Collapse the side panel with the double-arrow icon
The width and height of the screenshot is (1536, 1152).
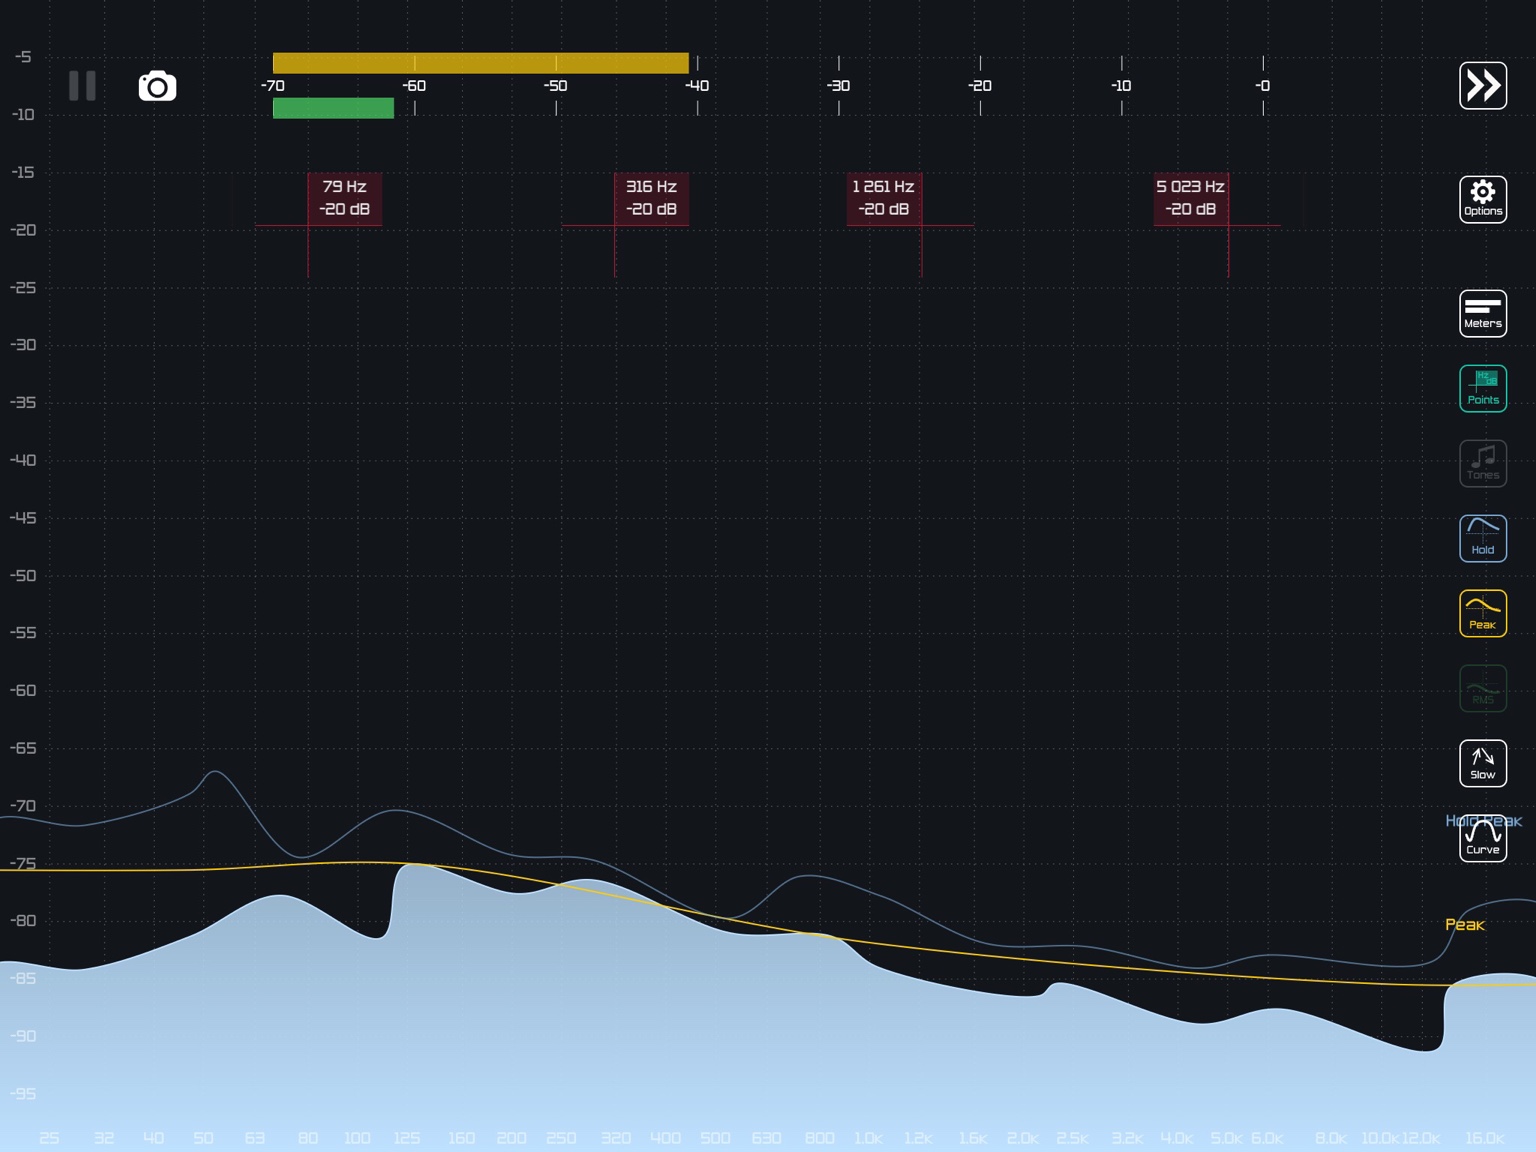1483,85
